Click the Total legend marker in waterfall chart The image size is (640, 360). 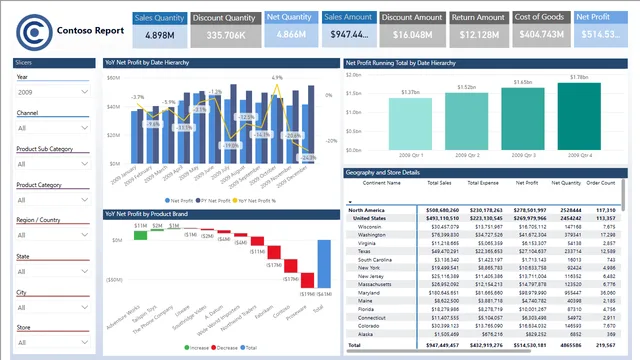click(243, 348)
